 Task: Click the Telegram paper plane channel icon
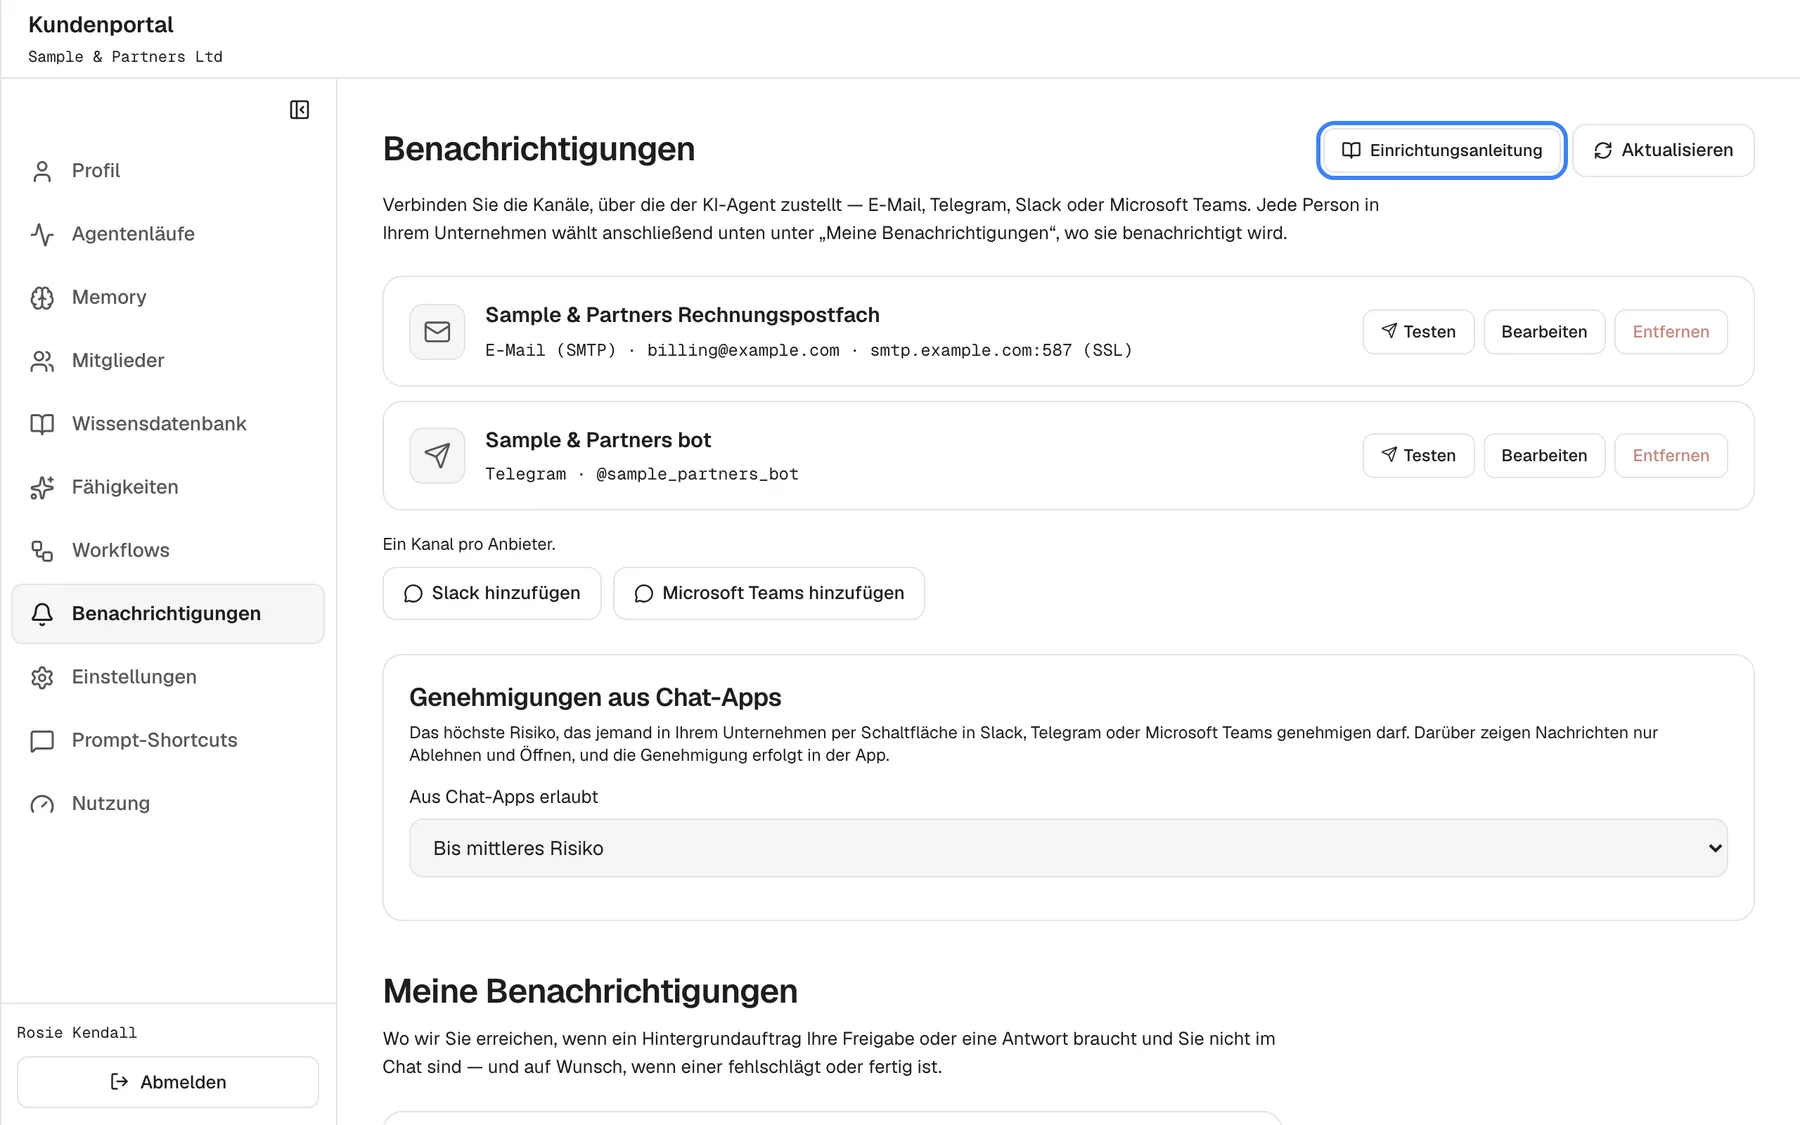[x=437, y=456]
